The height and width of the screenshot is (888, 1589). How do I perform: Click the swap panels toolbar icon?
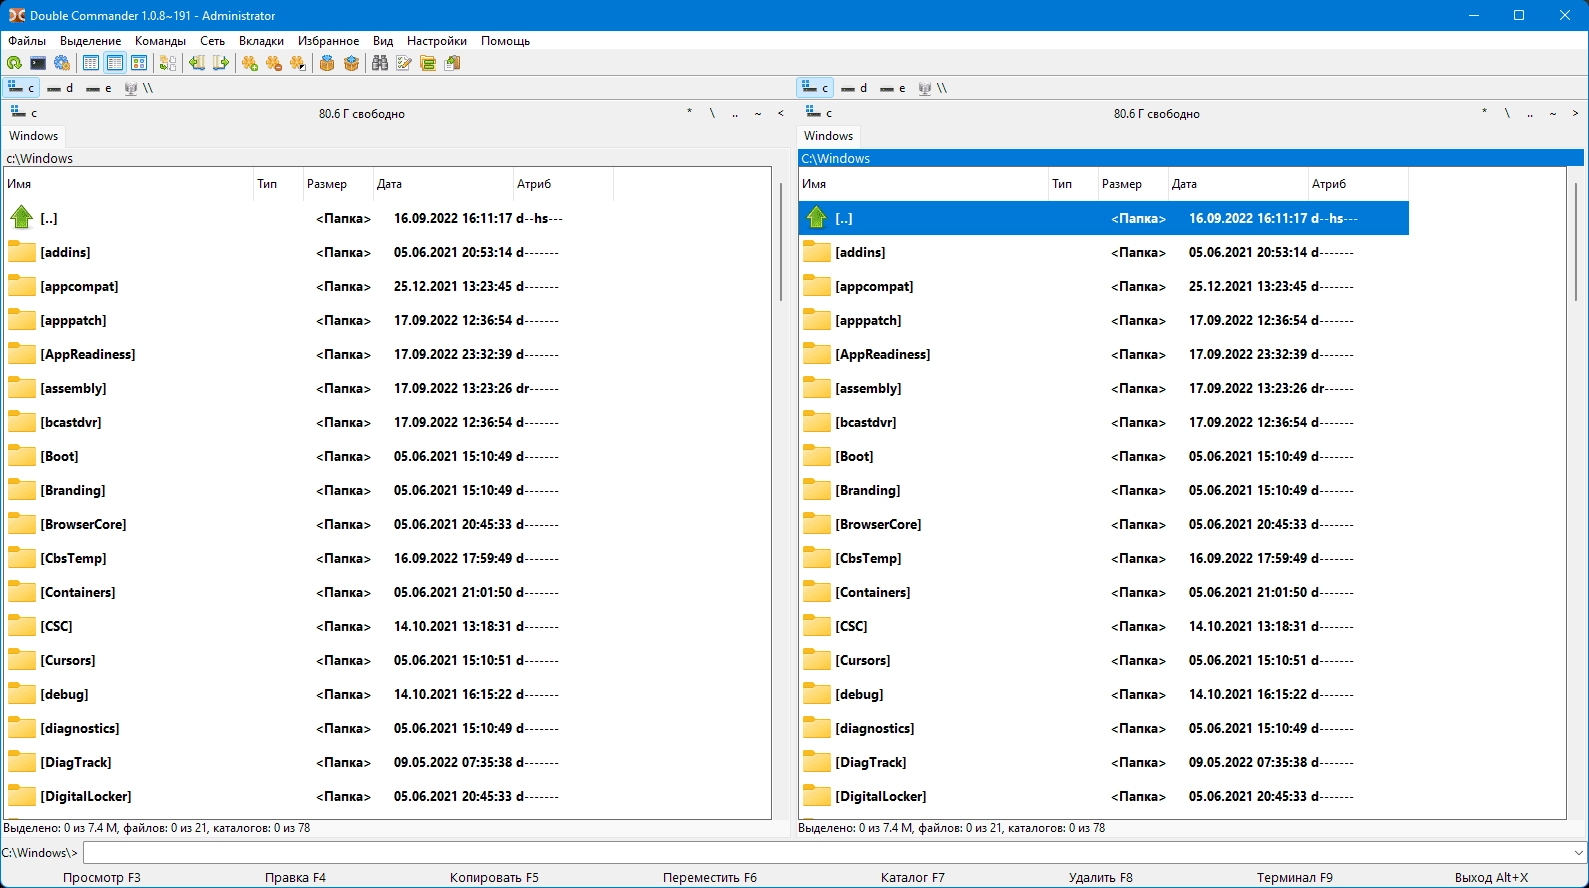[168, 63]
